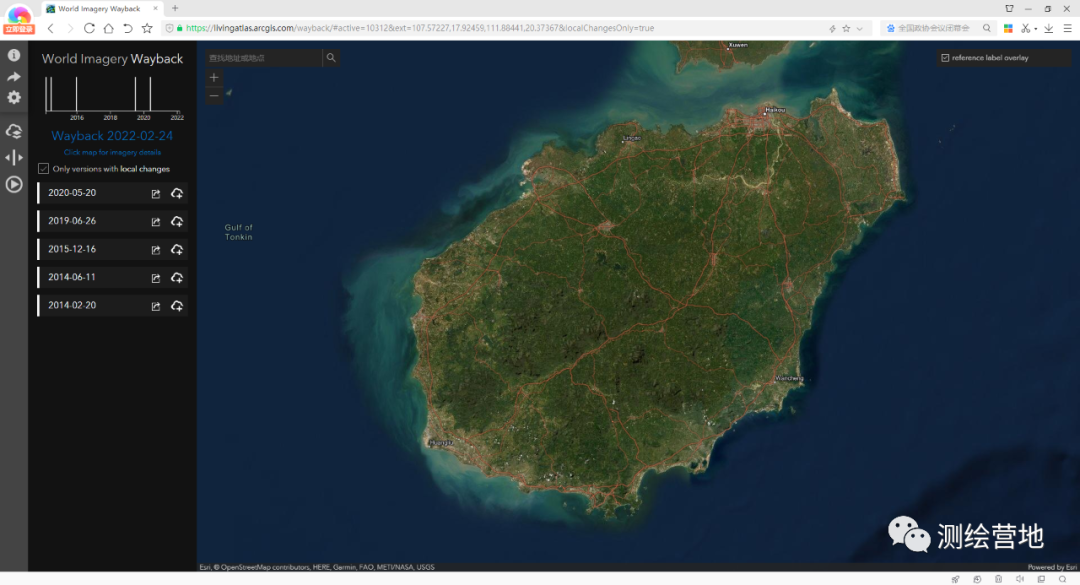The width and height of the screenshot is (1080, 585).
Task: Add 2014-02-20 release to web map
Action: point(177,306)
